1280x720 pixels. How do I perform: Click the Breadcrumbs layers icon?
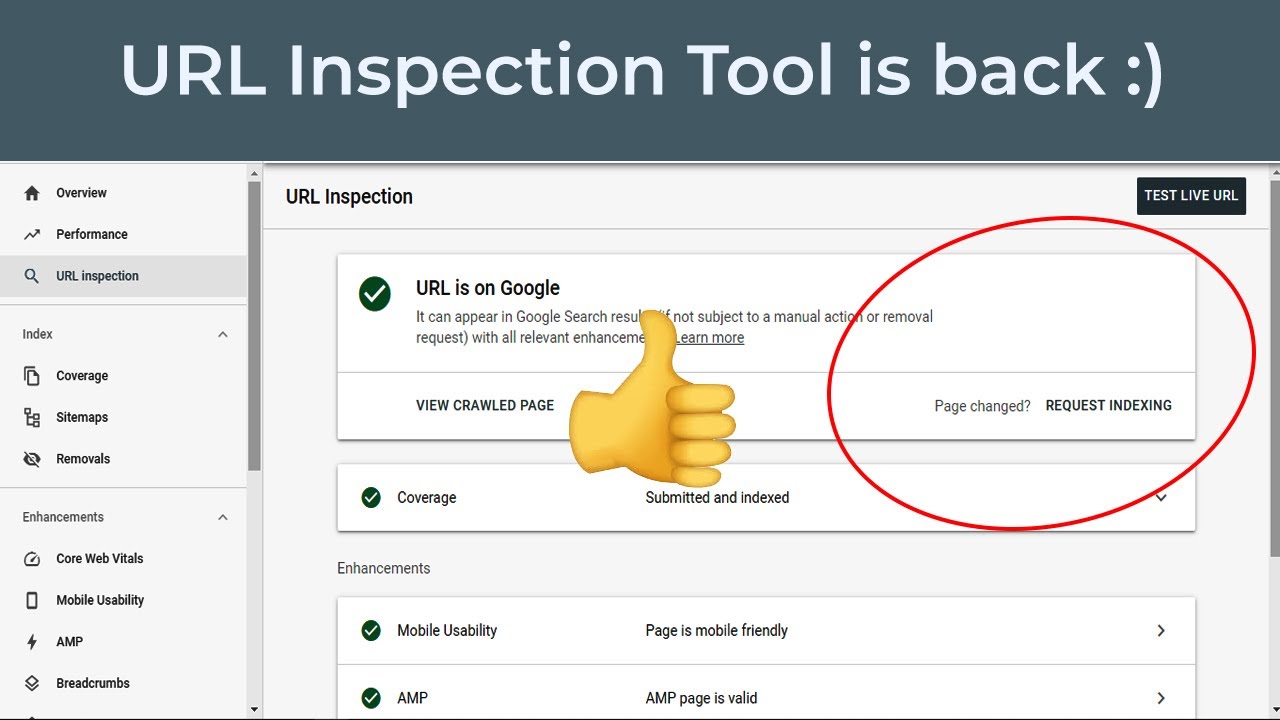pos(32,683)
